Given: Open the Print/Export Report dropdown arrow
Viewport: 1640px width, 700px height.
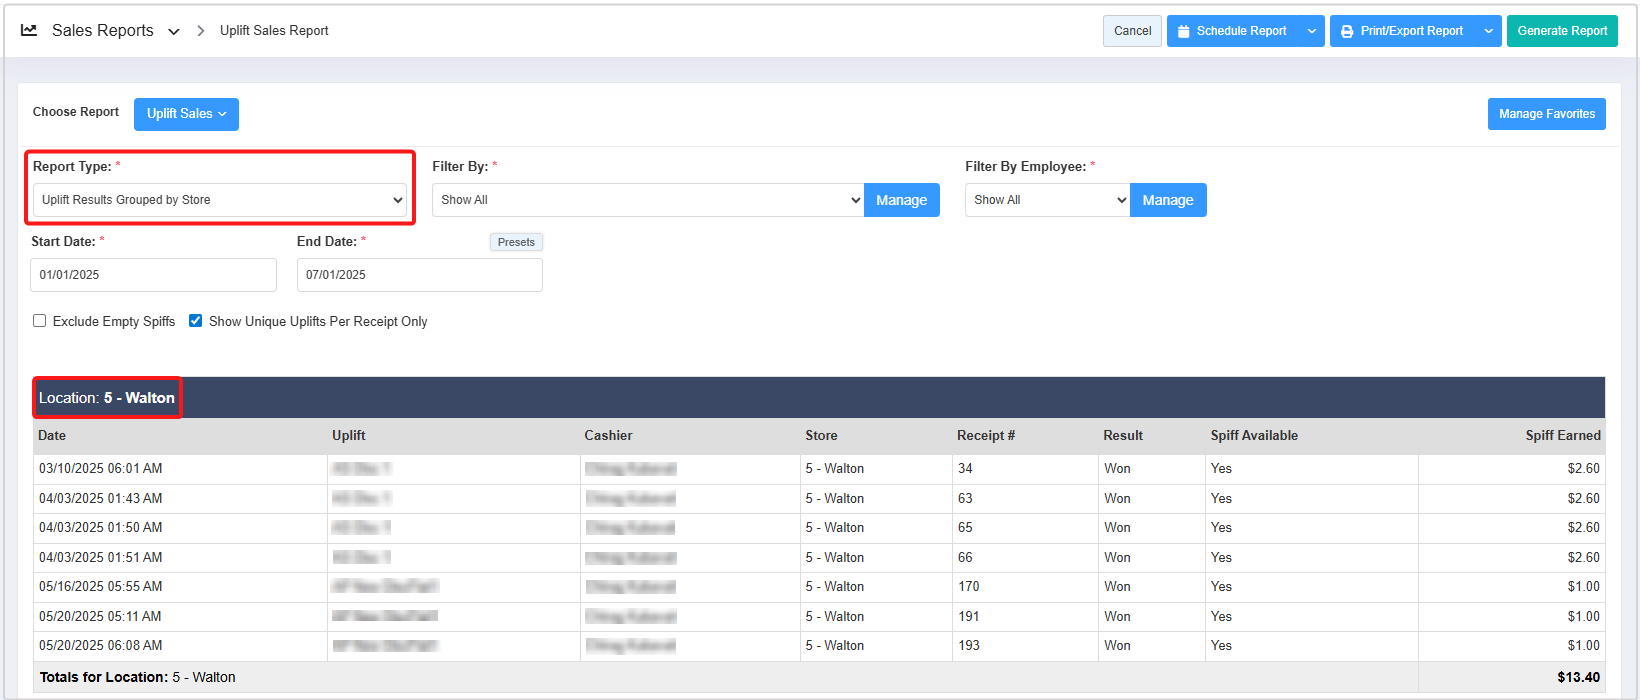Looking at the screenshot, I should [x=1488, y=31].
